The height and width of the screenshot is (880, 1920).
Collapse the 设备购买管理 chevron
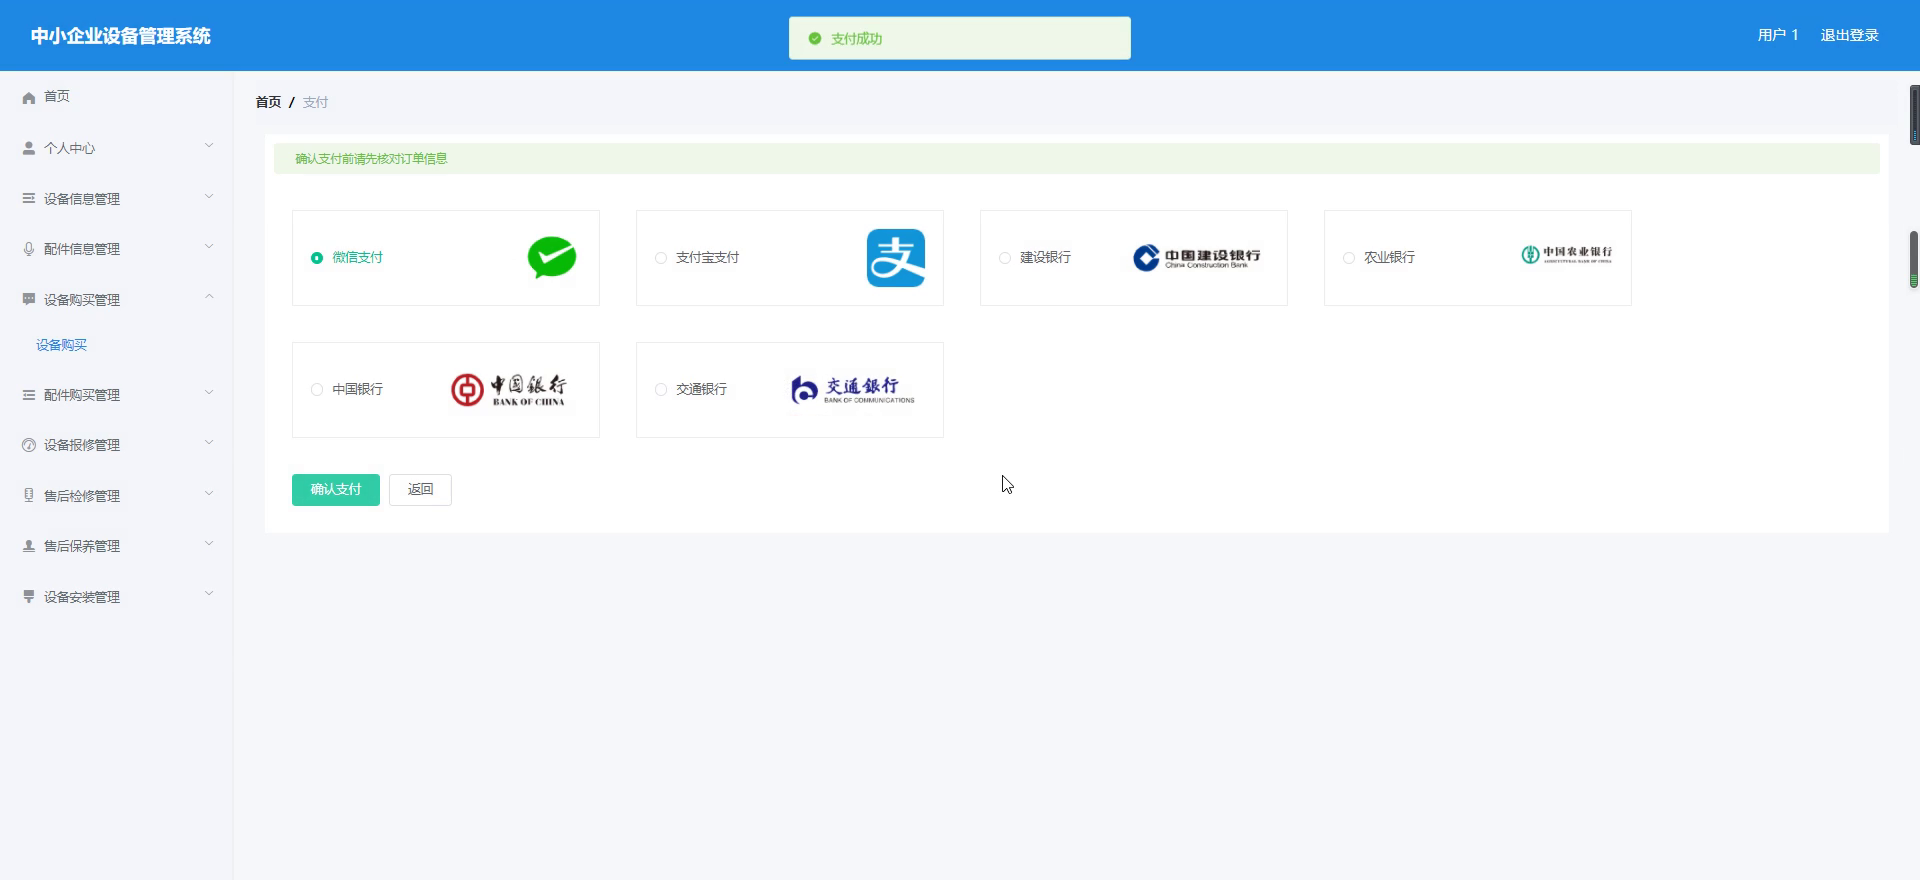[x=209, y=297]
